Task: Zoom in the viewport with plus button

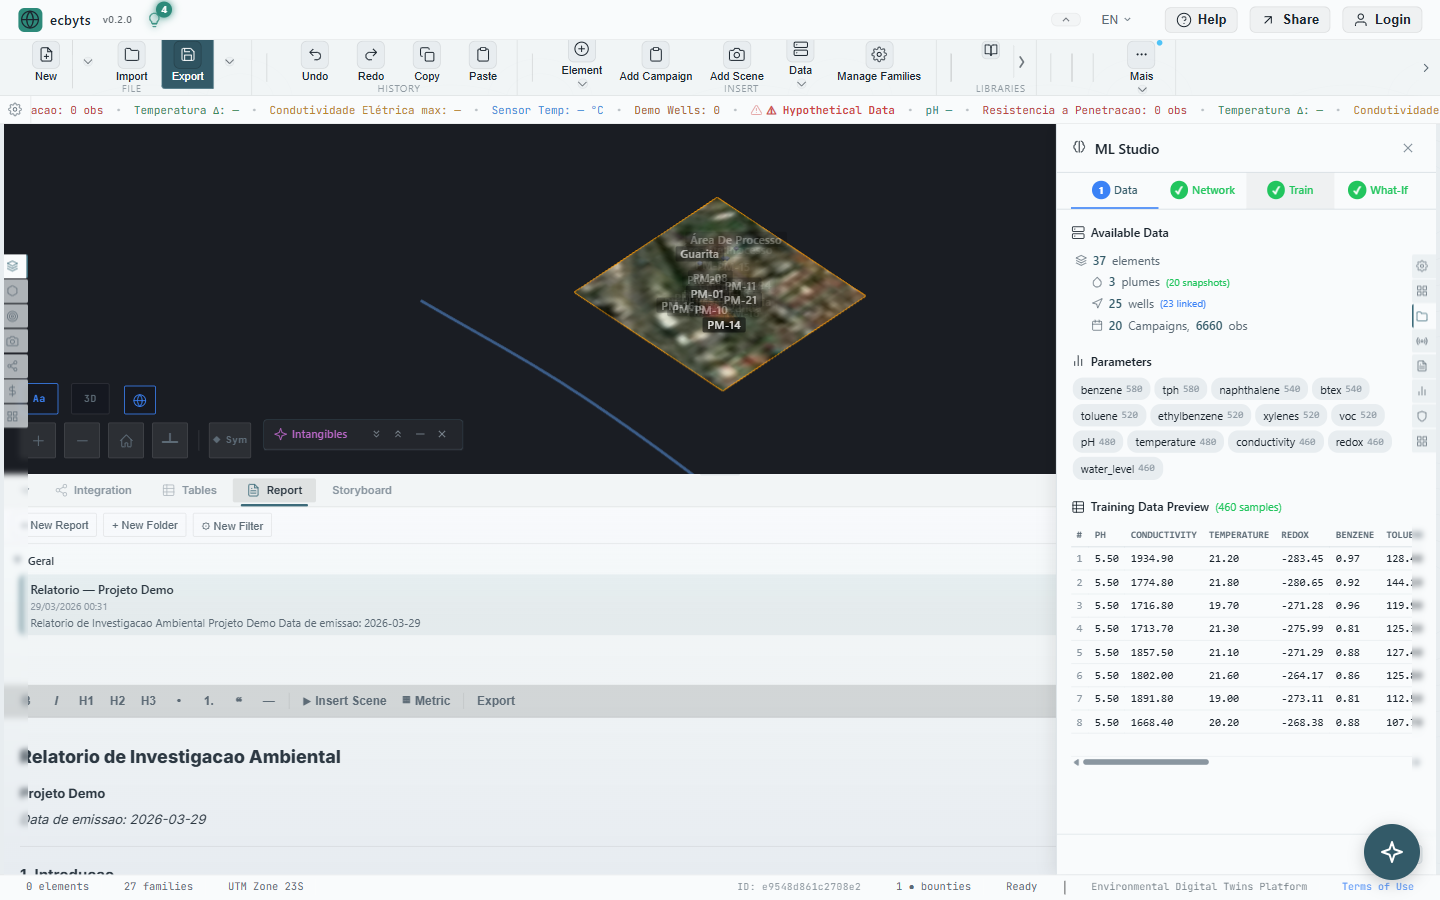Action: click(x=38, y=440)
